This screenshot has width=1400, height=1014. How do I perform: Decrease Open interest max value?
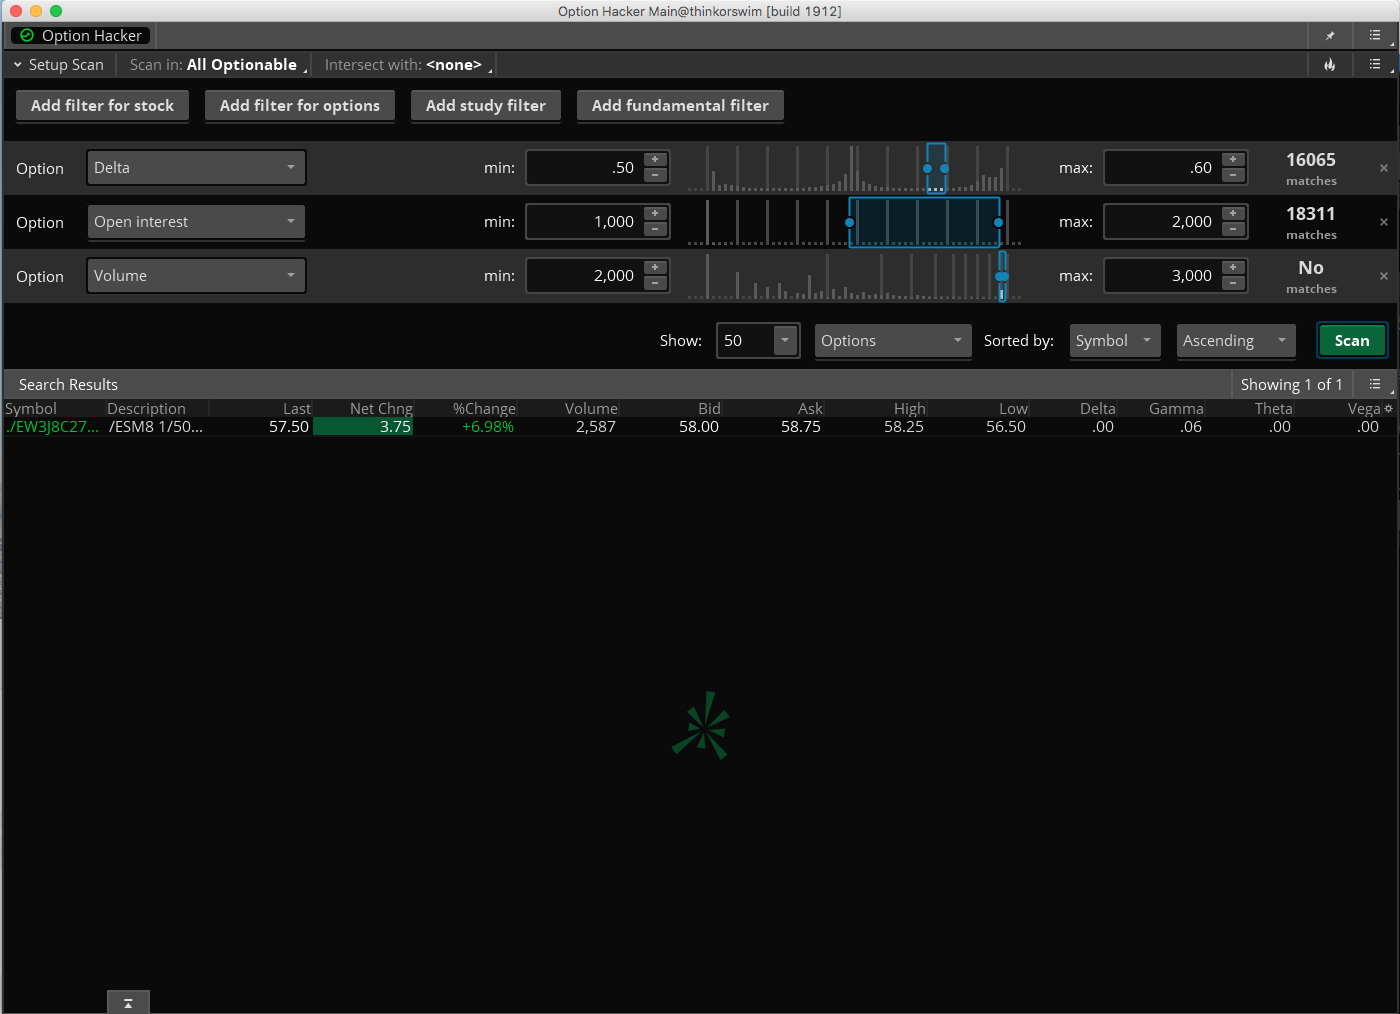(1233, 229)
